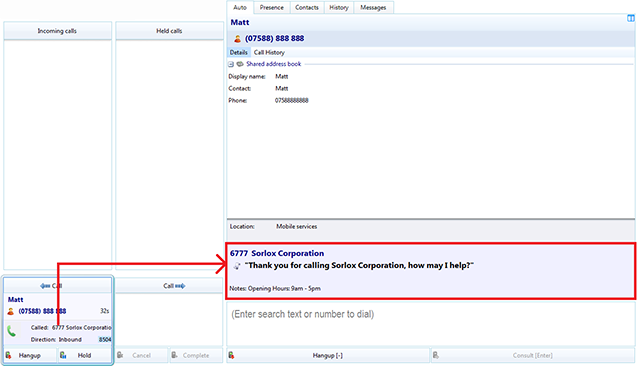Image resolution: width=639 pixels, height=366 pixels.
Task: Put Matt's call on Hold
Action: tap(84, 355)
